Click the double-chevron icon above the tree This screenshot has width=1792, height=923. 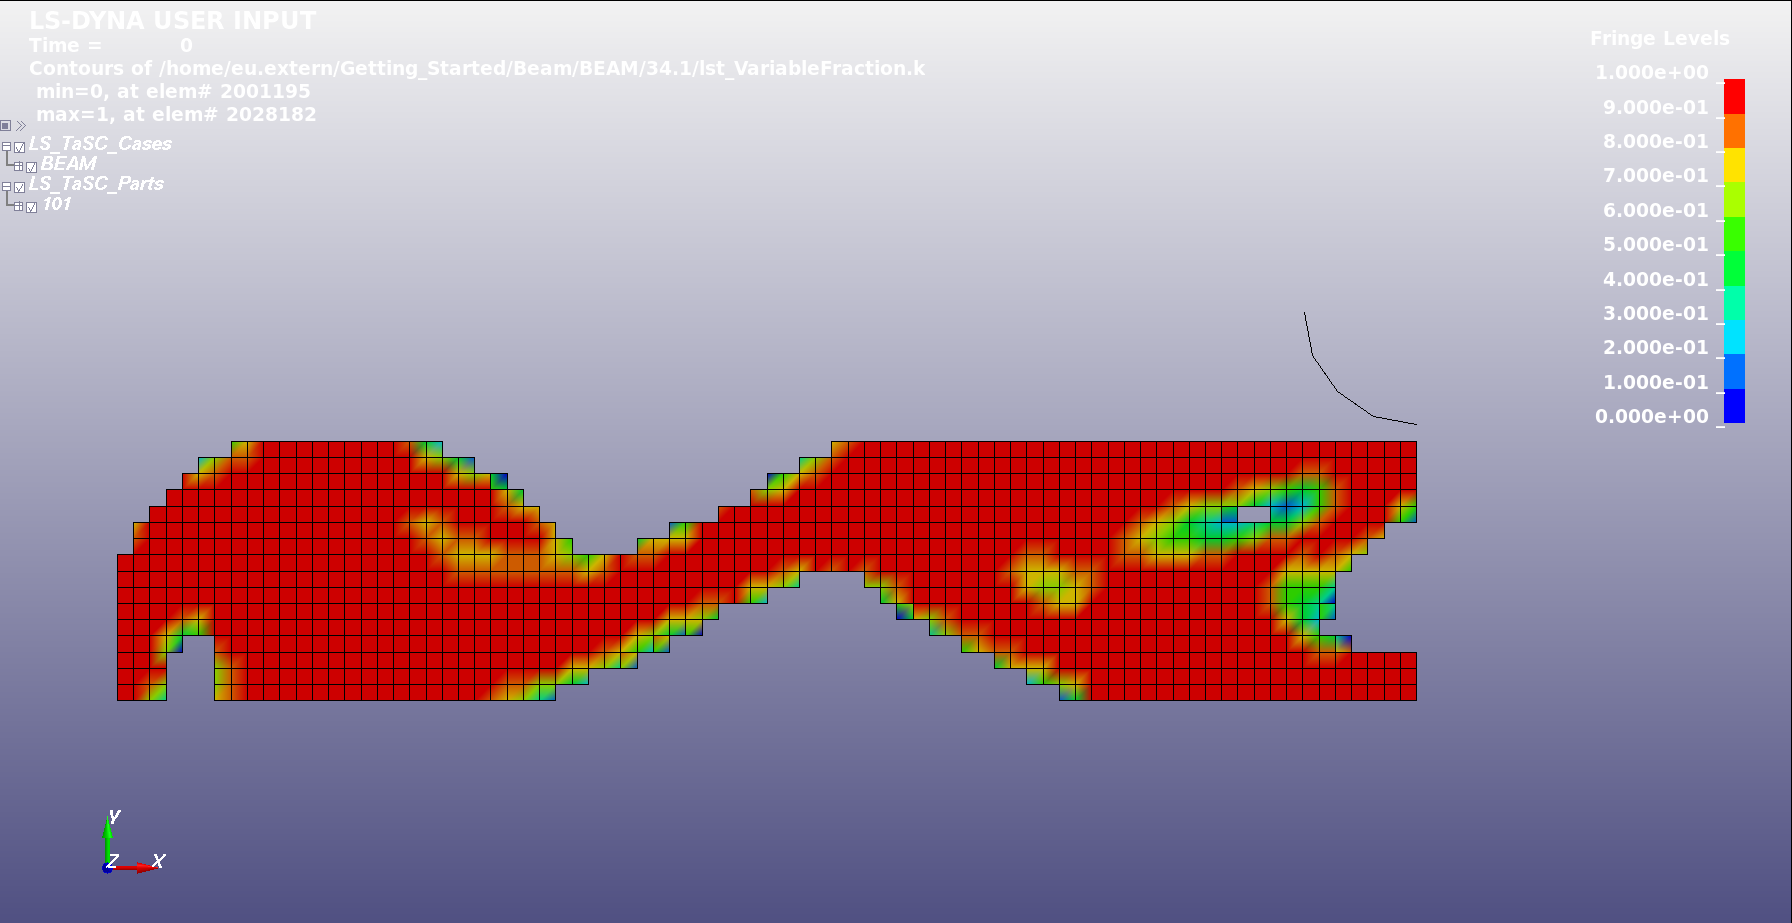click(21, 126)
